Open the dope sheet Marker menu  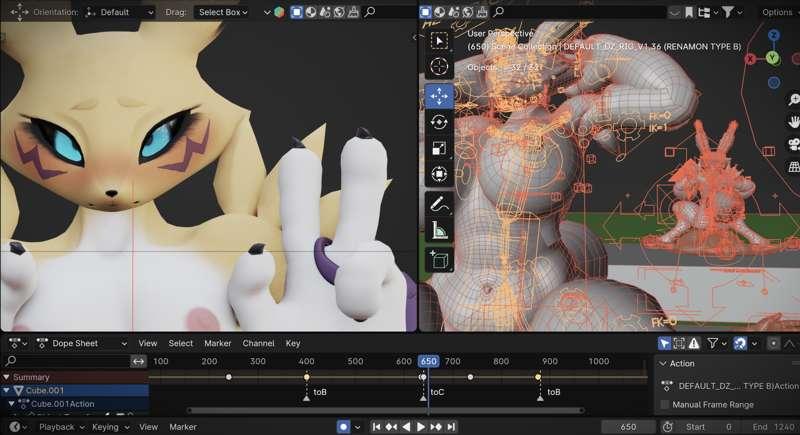tap(218, 344)
